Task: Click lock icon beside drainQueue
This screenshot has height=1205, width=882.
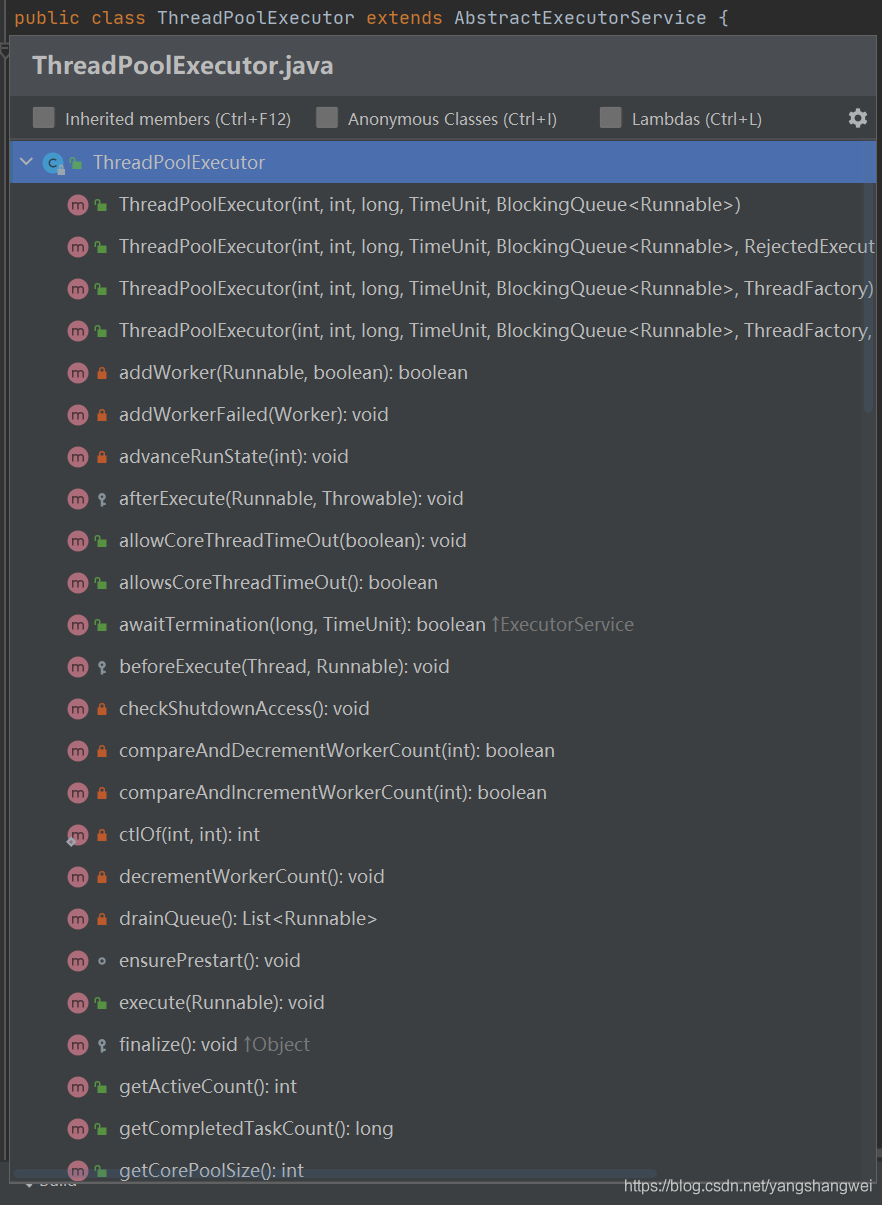Action: 101,919
